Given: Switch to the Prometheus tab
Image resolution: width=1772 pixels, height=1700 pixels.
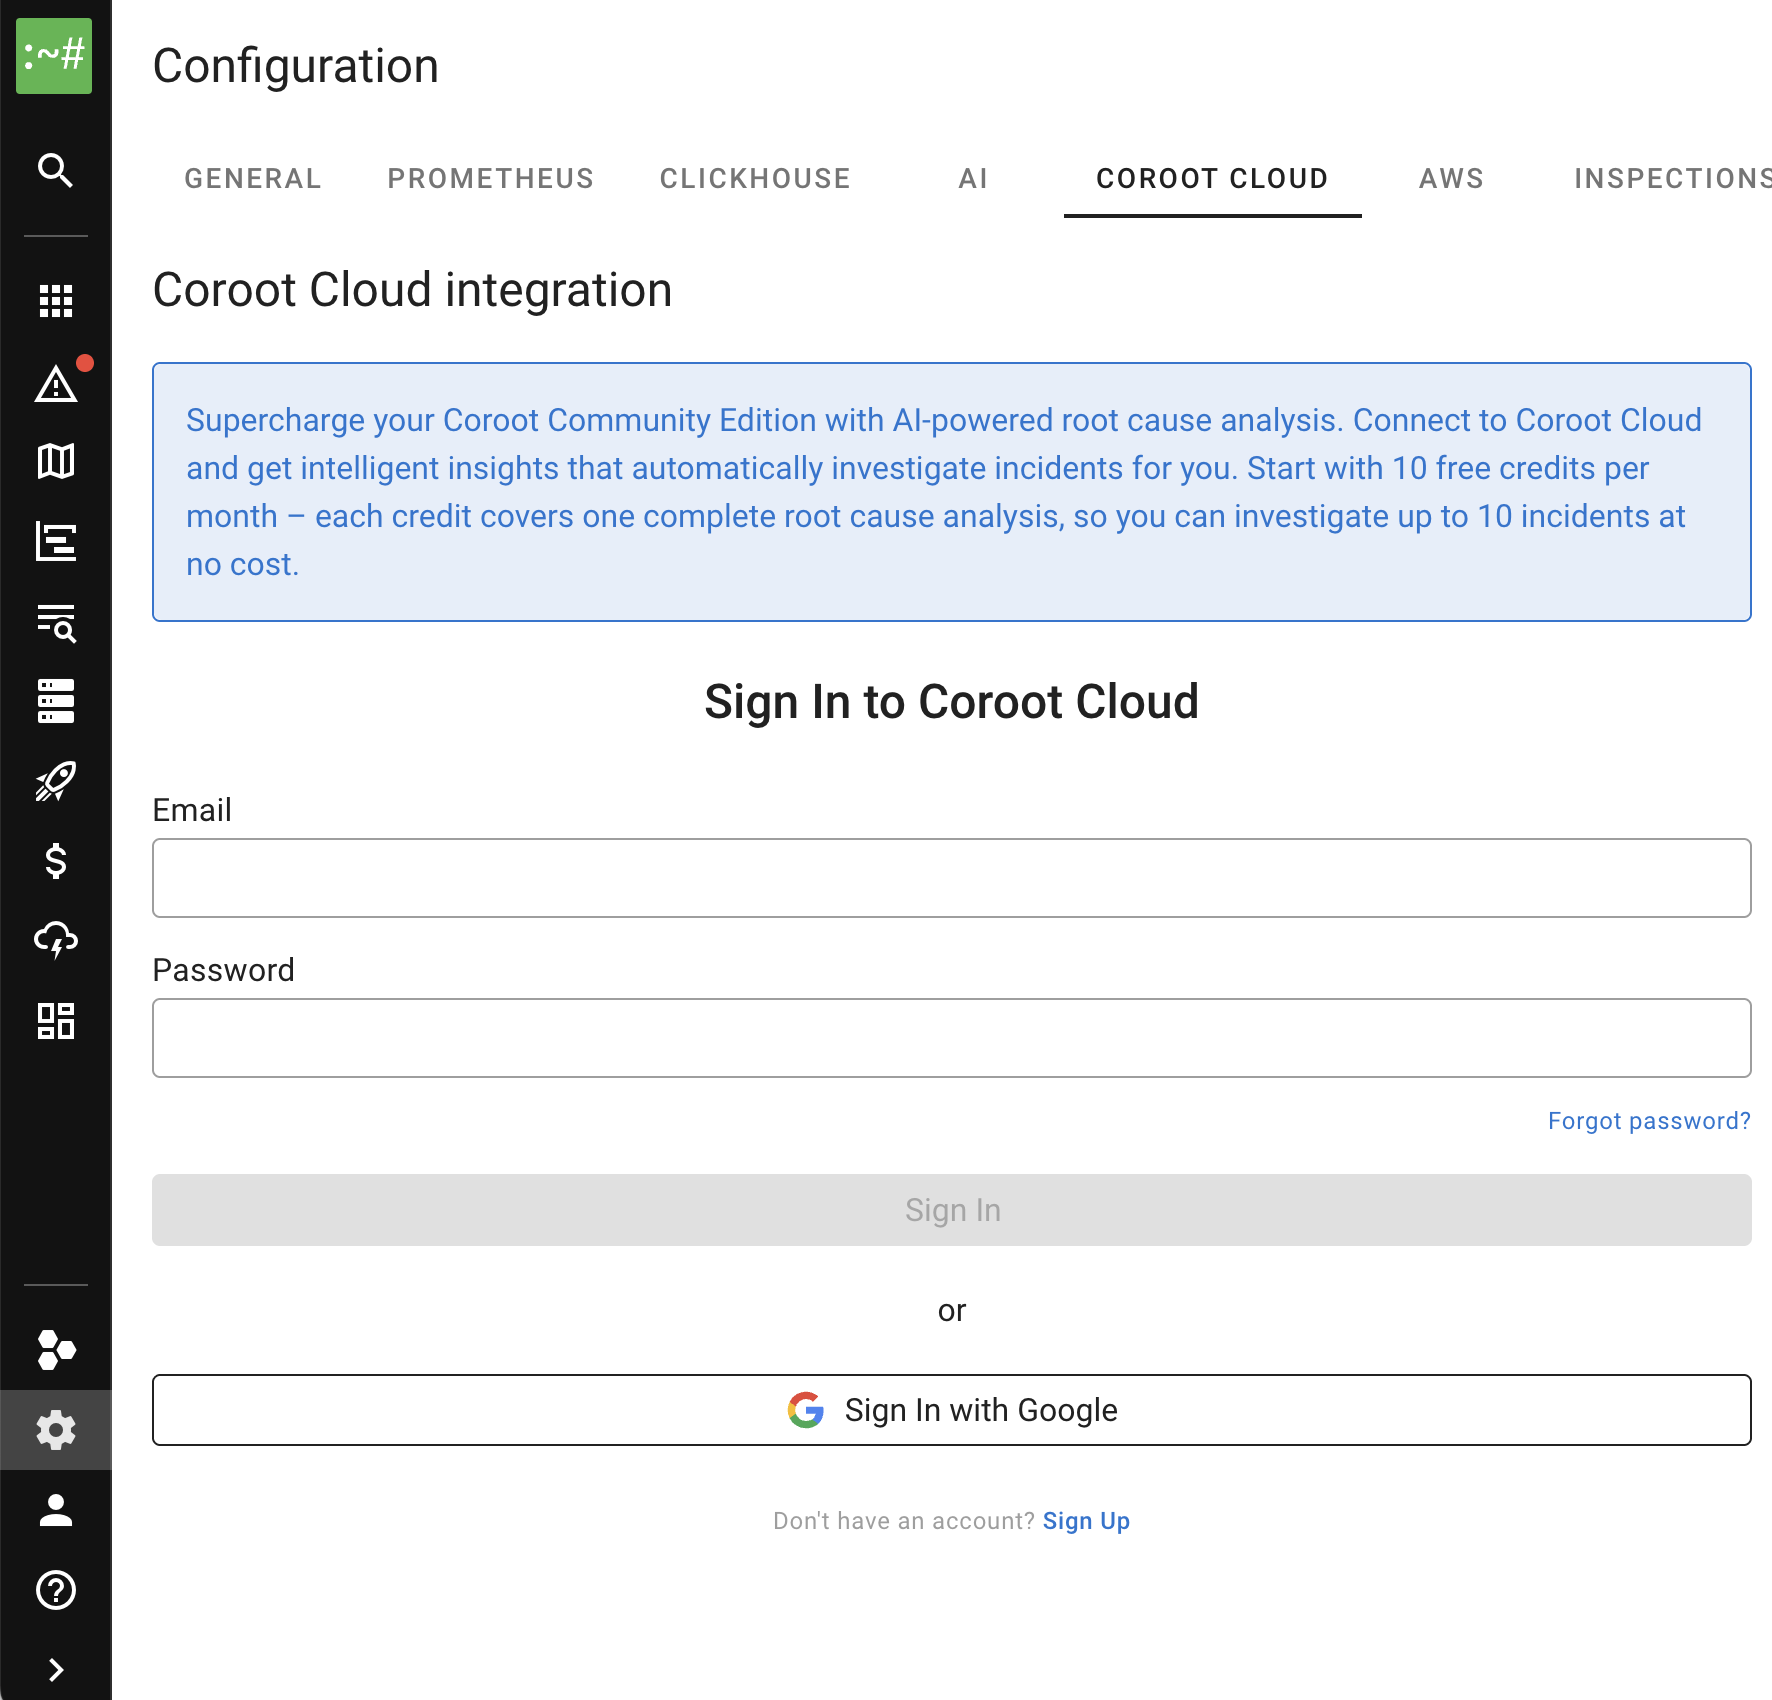Looking at the screenshot, I should click(491, 179).
